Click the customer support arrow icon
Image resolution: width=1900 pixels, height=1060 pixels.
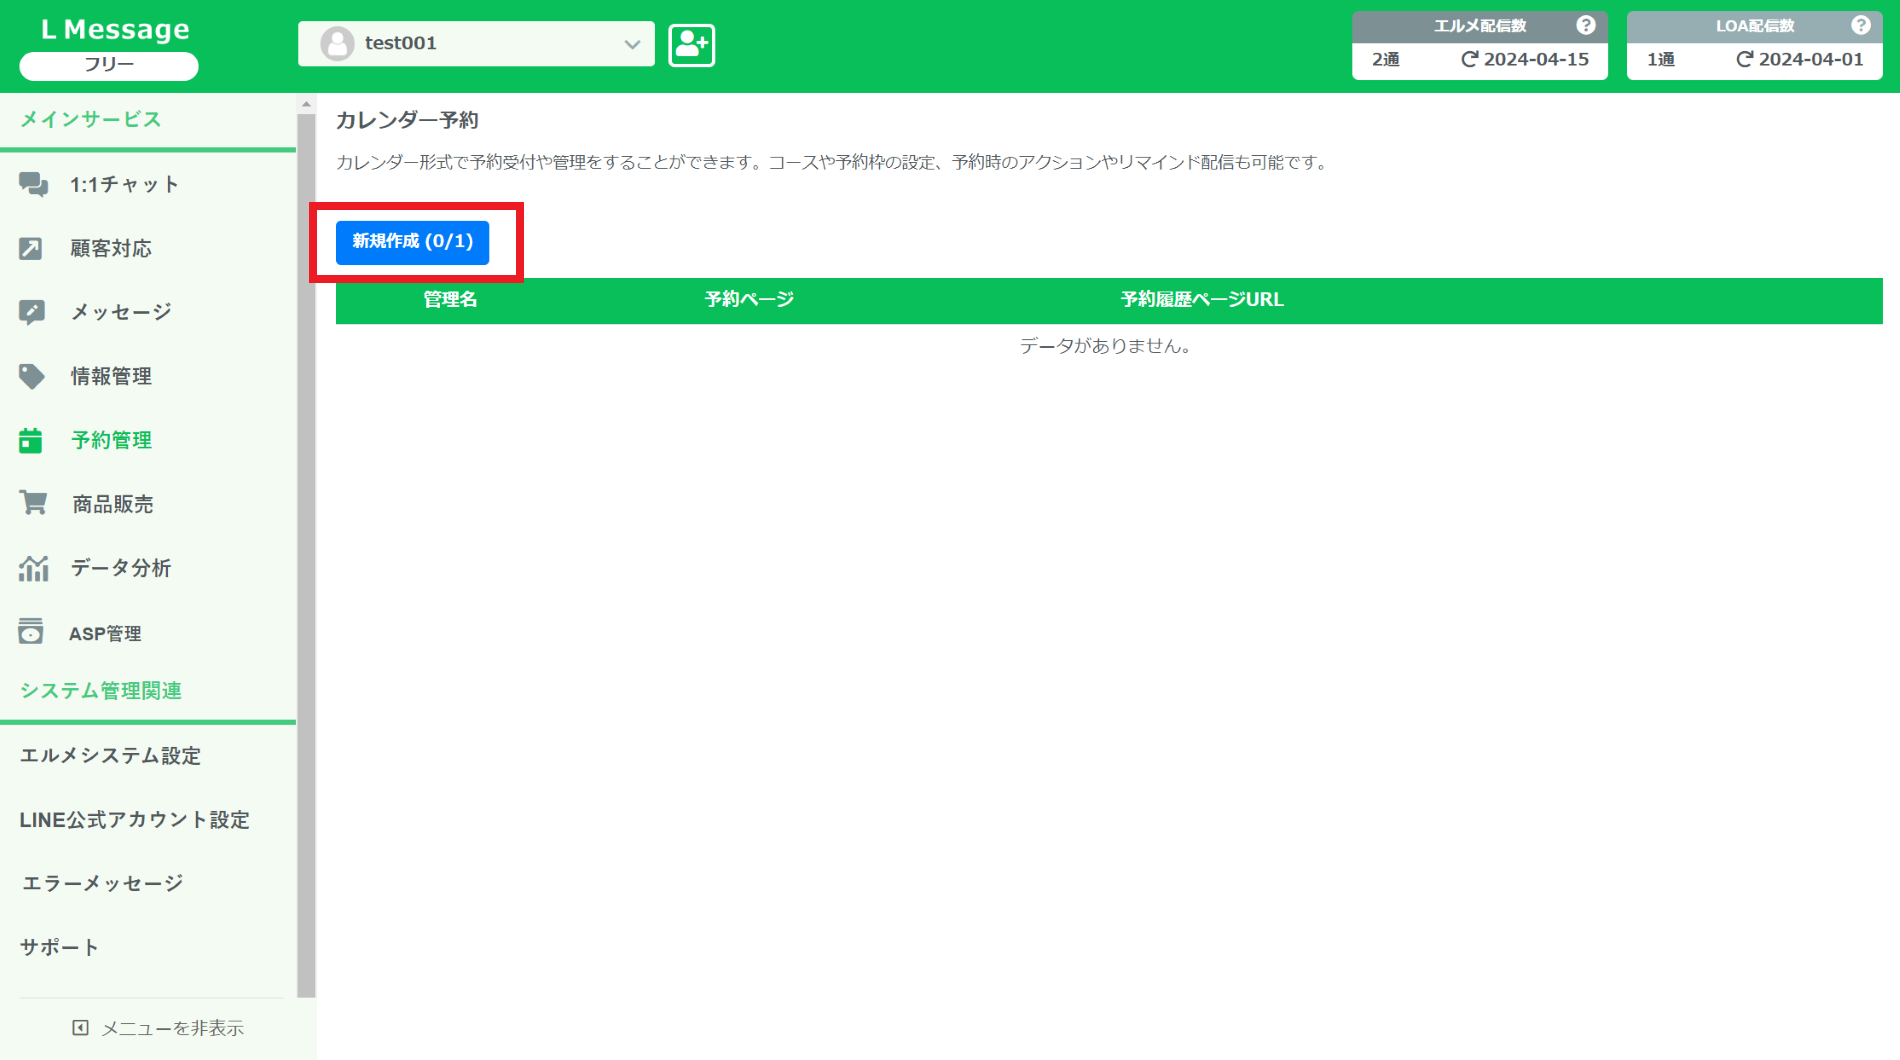(x=31, y=249)
